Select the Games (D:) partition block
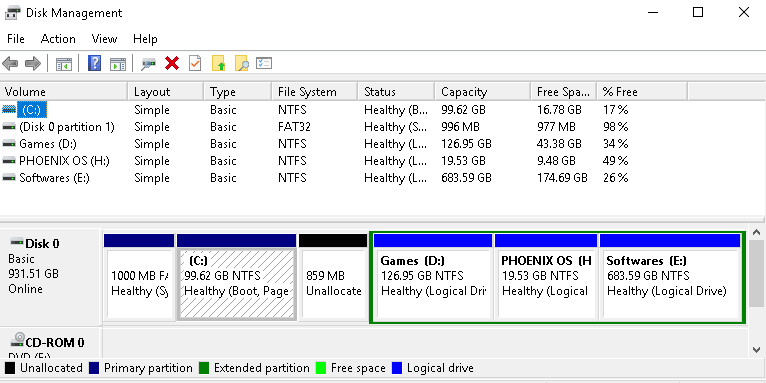The height and width of the screenshot is (383, 766). [433, 277]
